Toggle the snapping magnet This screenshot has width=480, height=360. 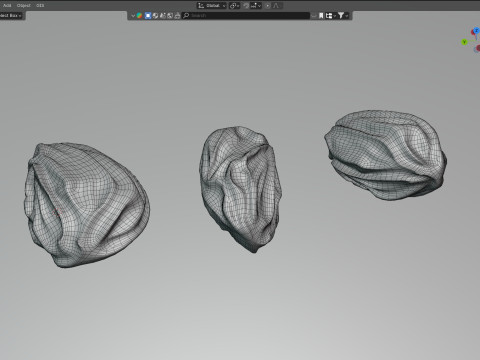coord(246,5)
